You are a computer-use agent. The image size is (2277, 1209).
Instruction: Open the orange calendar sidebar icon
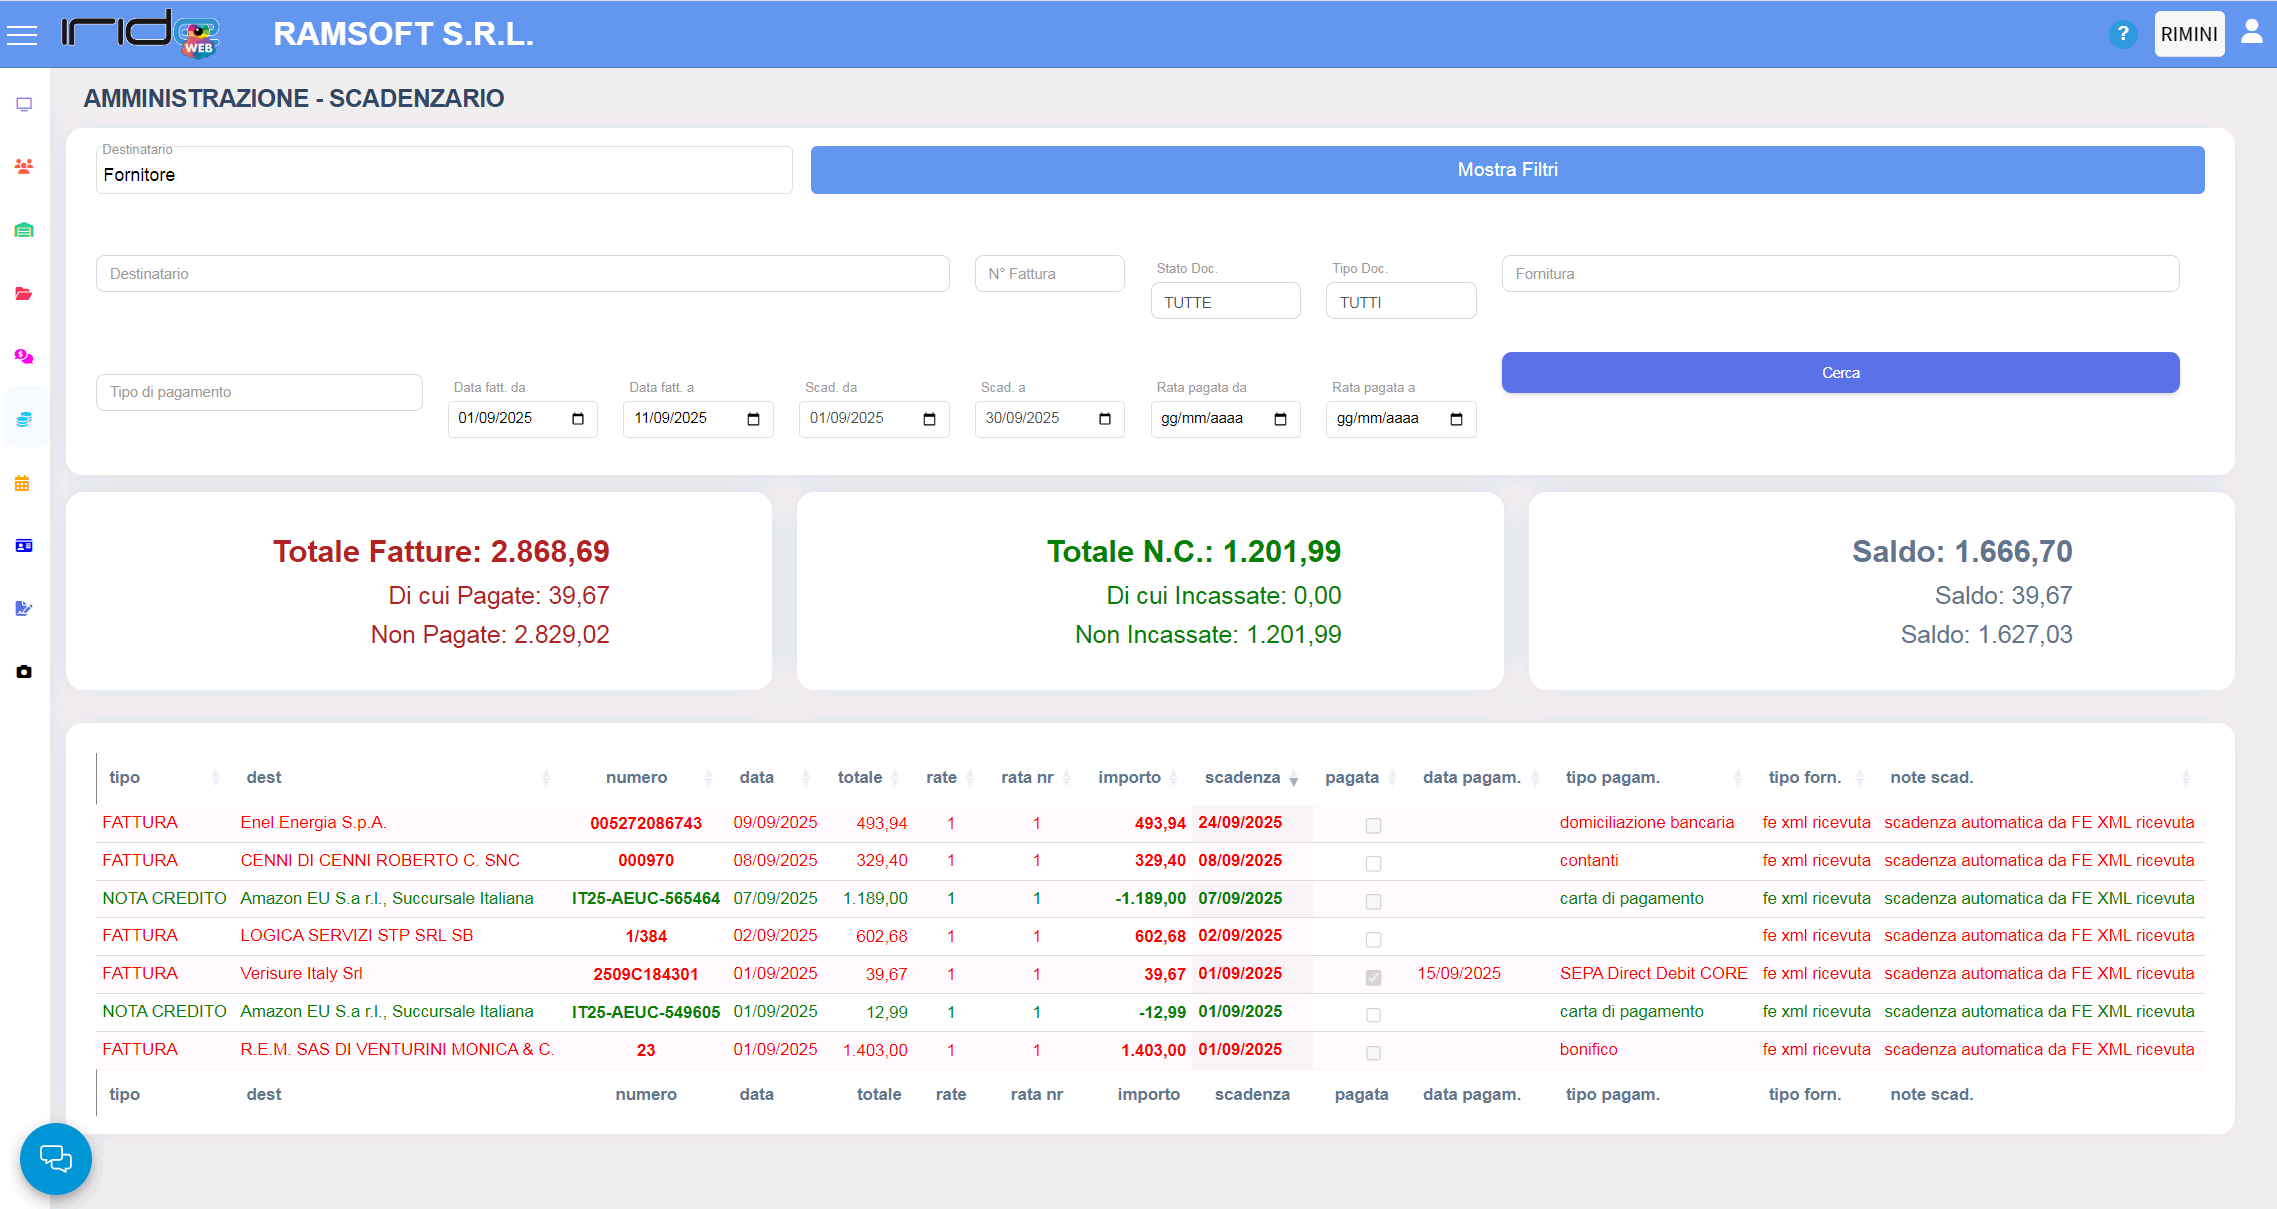point(23,484)
